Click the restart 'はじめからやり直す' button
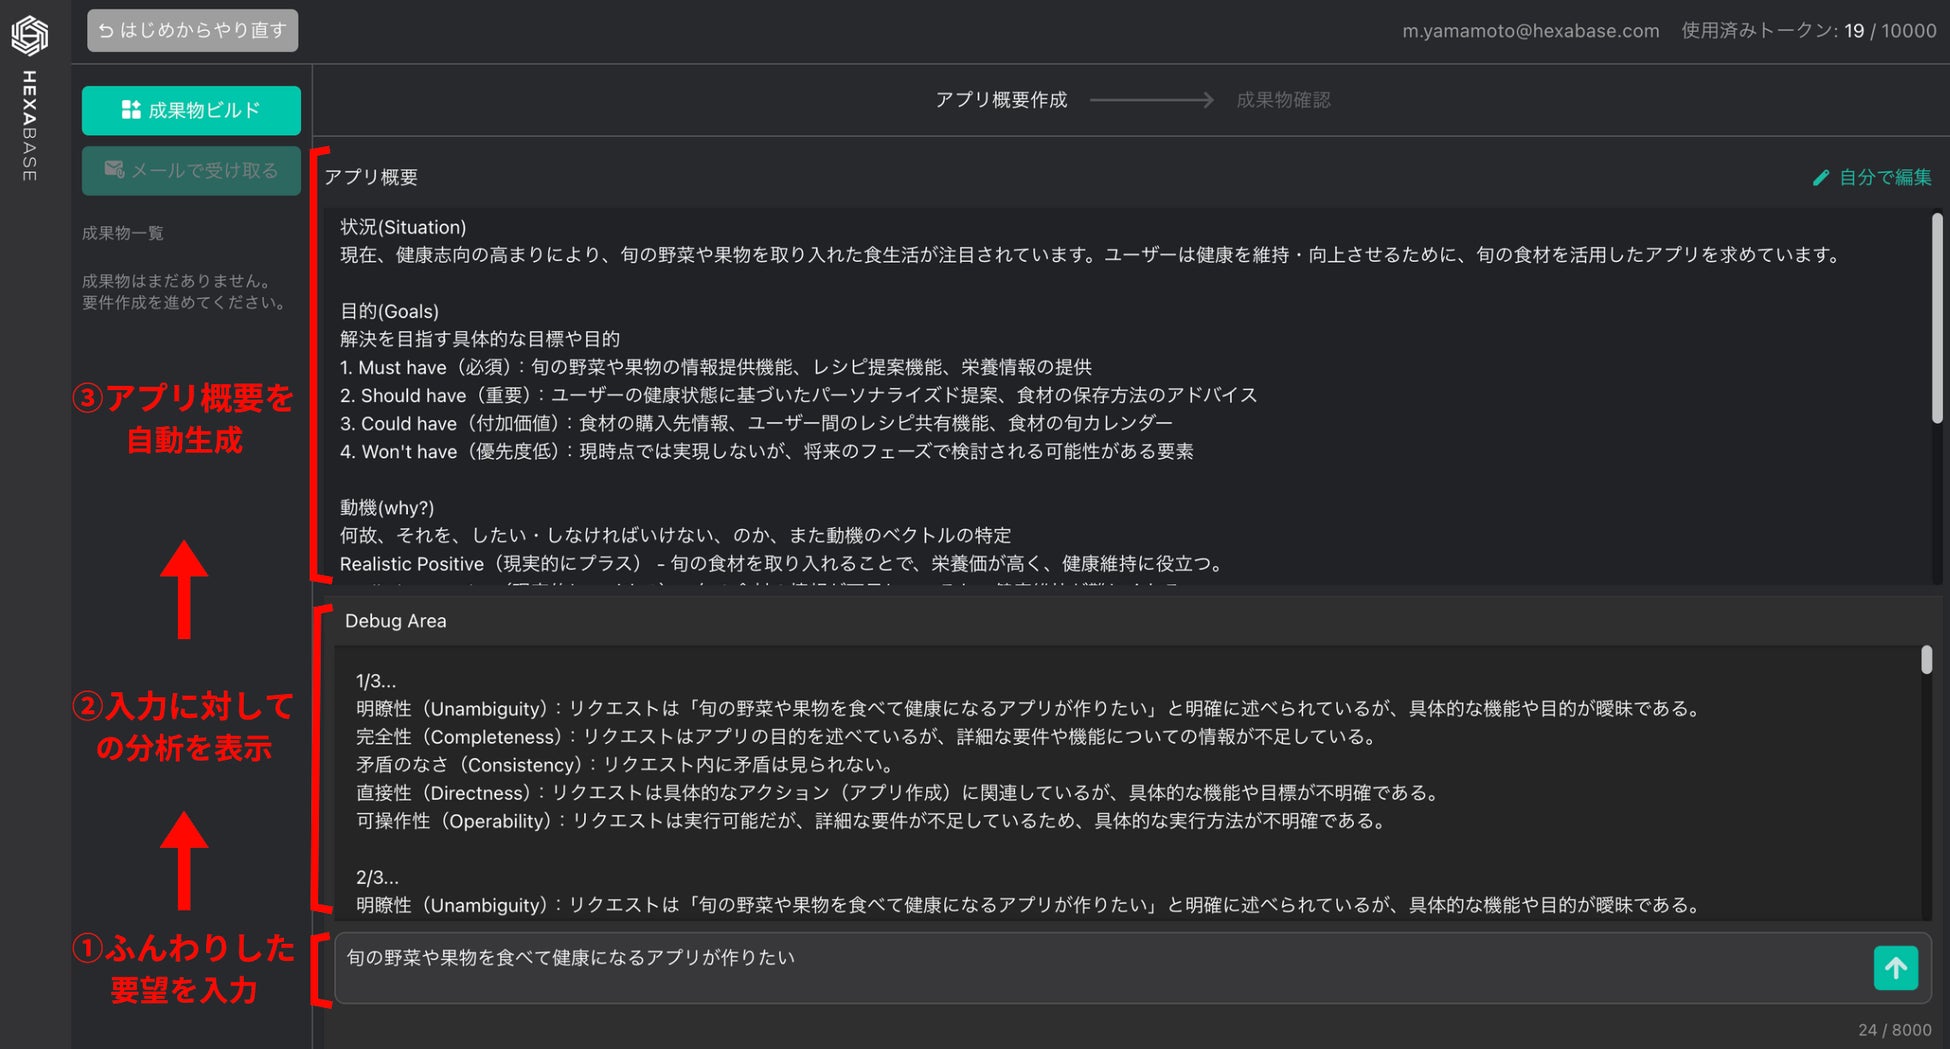 [192, 30]
